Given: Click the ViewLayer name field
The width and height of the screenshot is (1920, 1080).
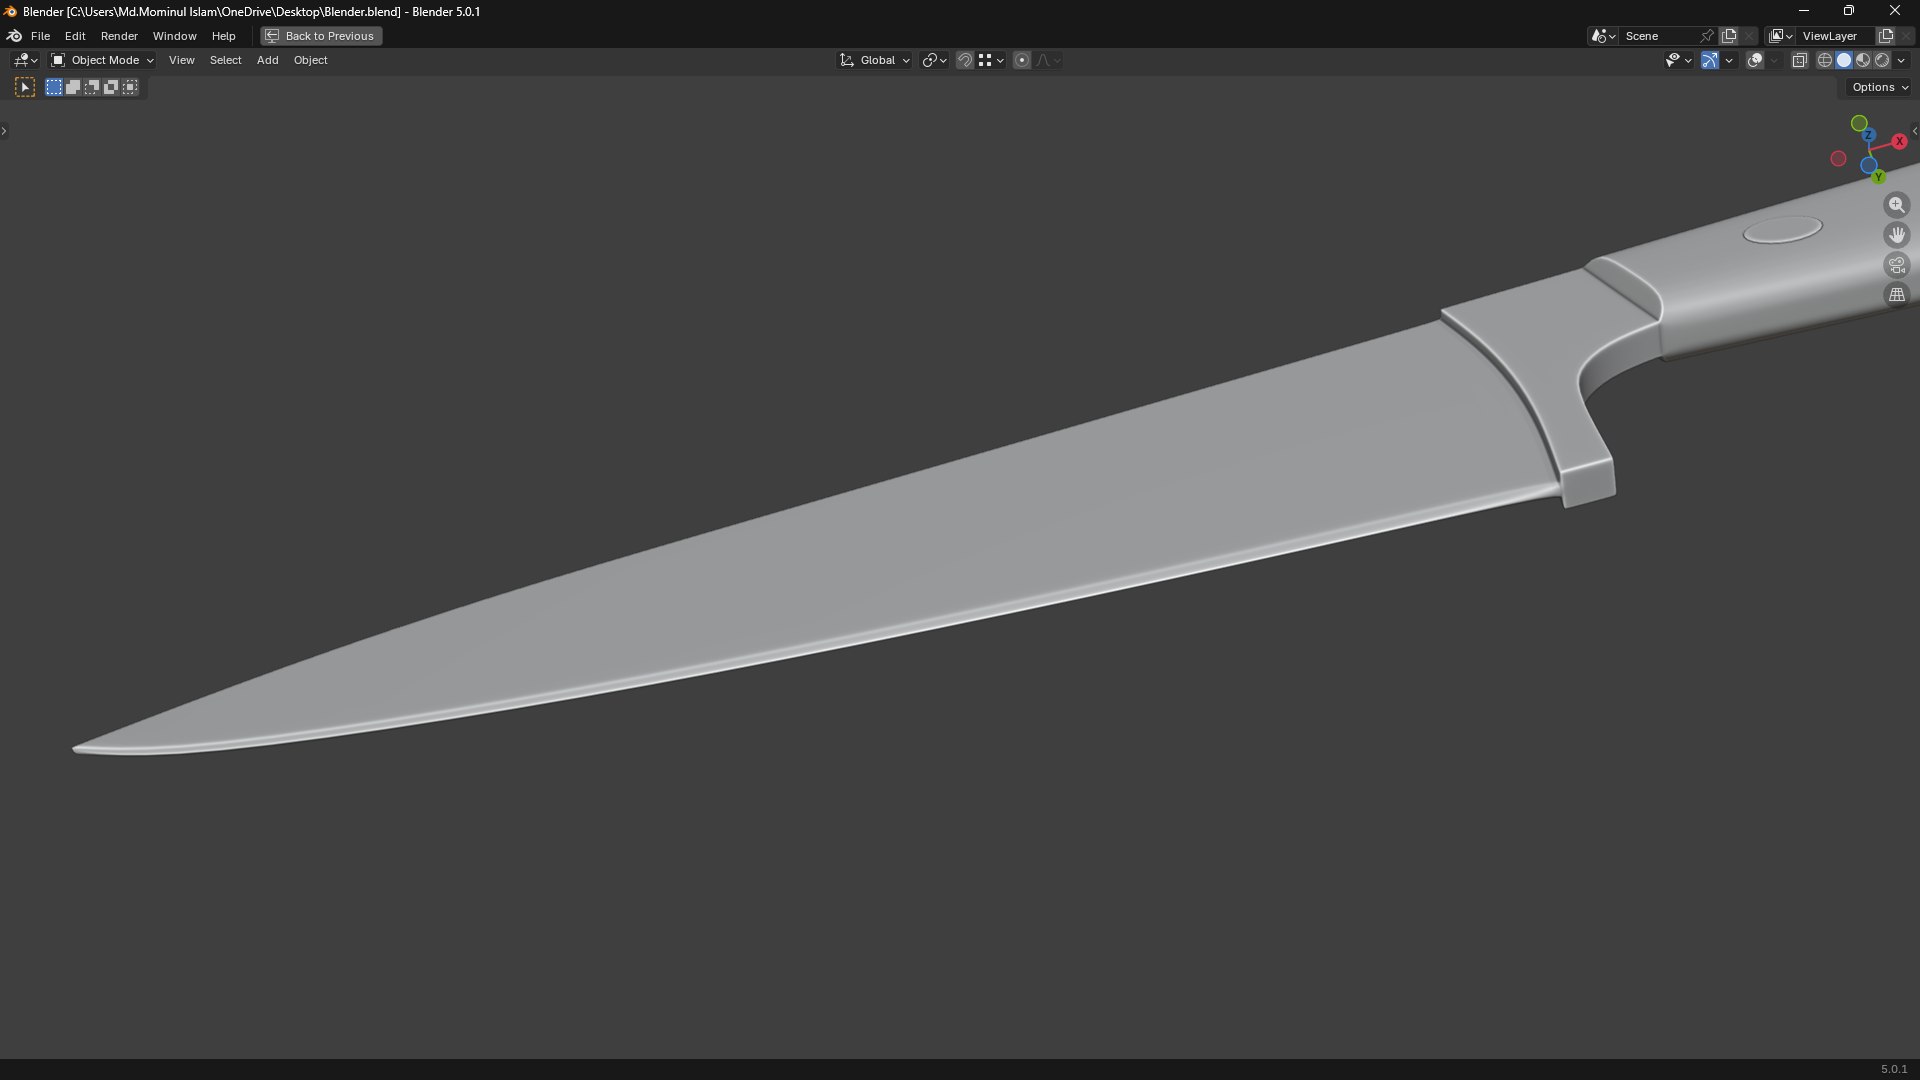Looking at the screenshot, I should [1836, 36].
